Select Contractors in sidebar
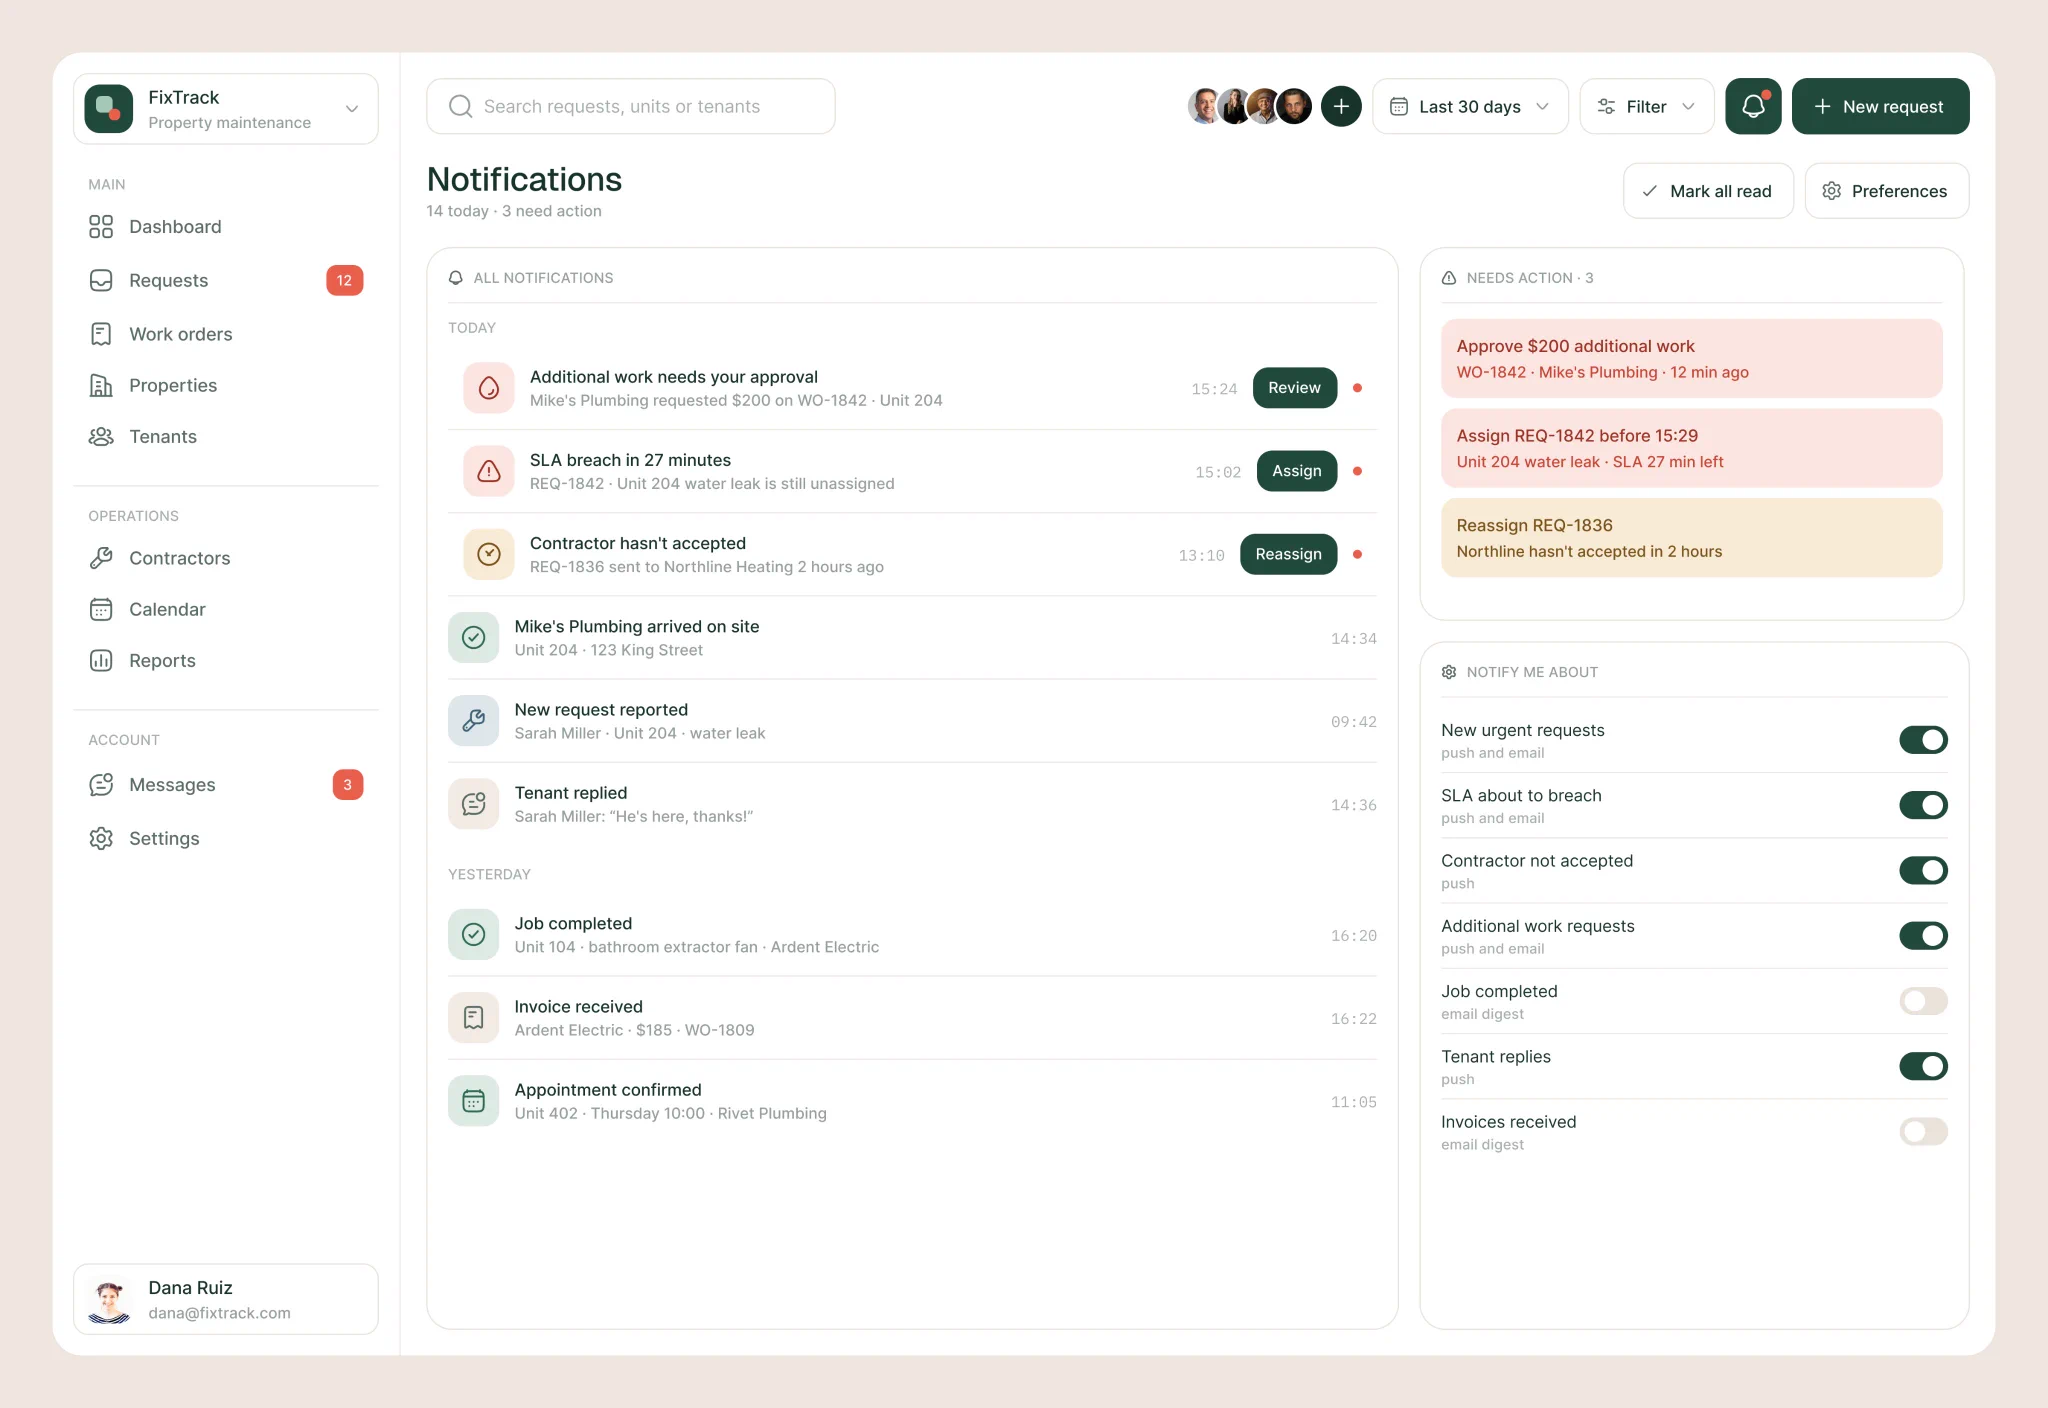 click(x=226, y=558)
